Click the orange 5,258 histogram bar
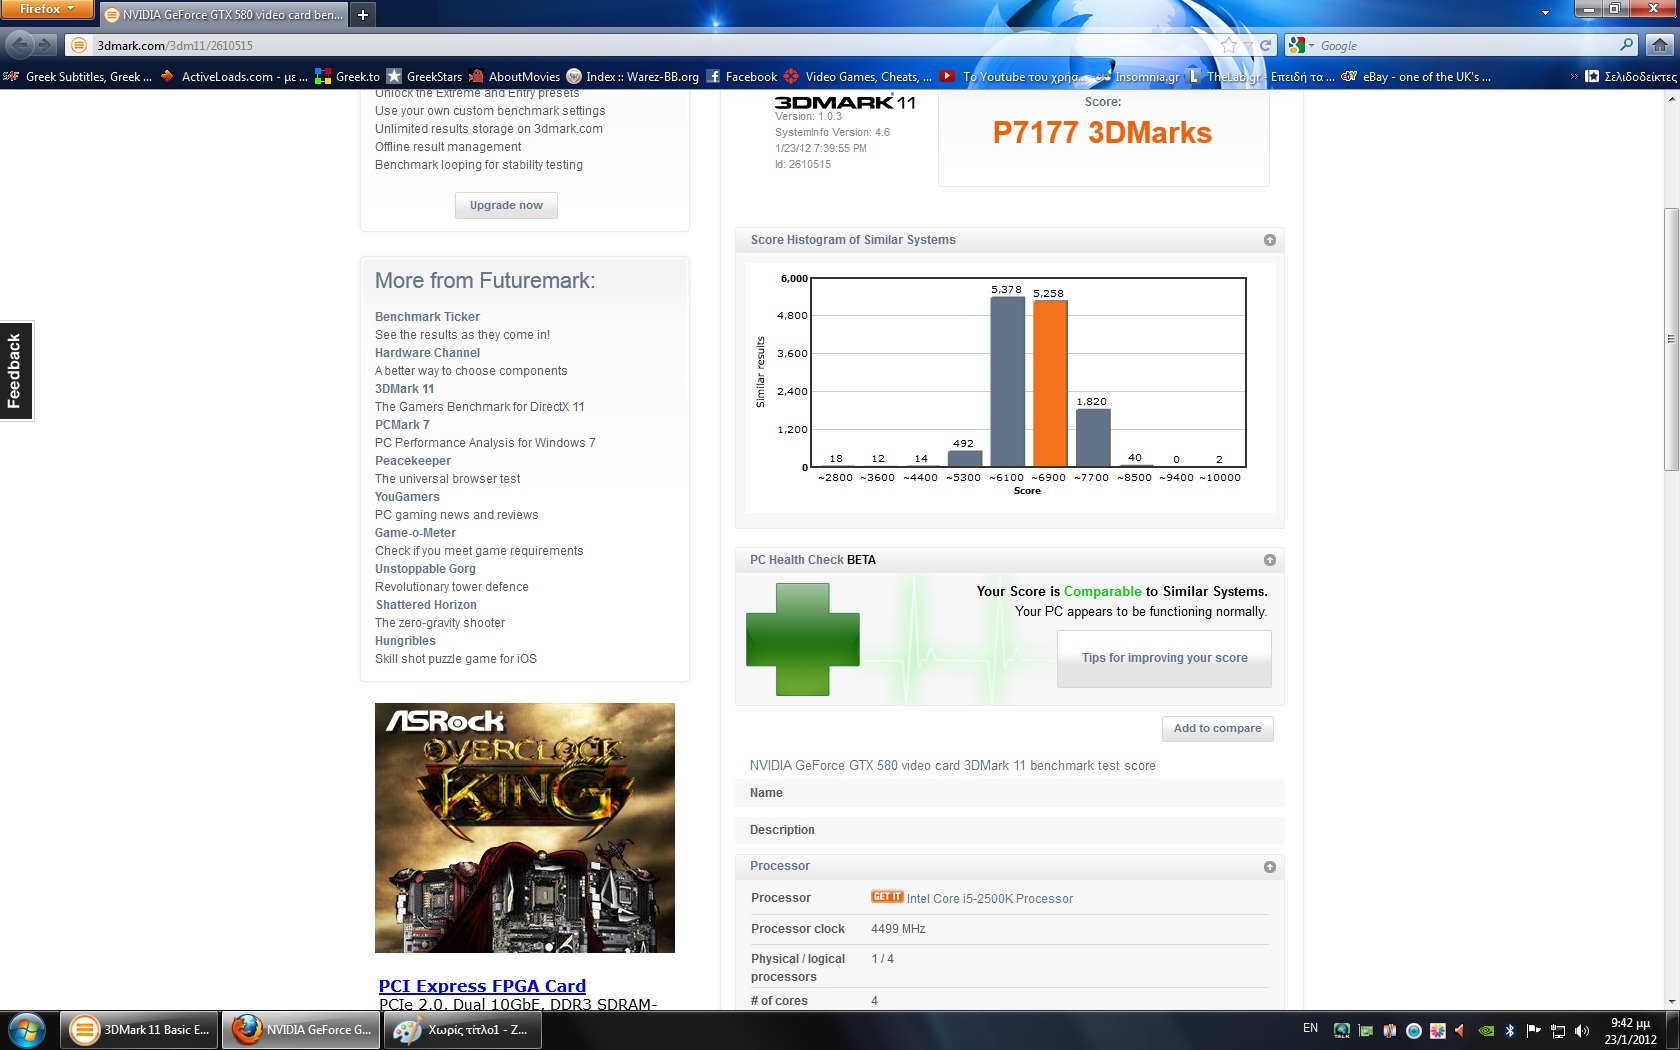 pyautogui.click(x=1050, y=383)
